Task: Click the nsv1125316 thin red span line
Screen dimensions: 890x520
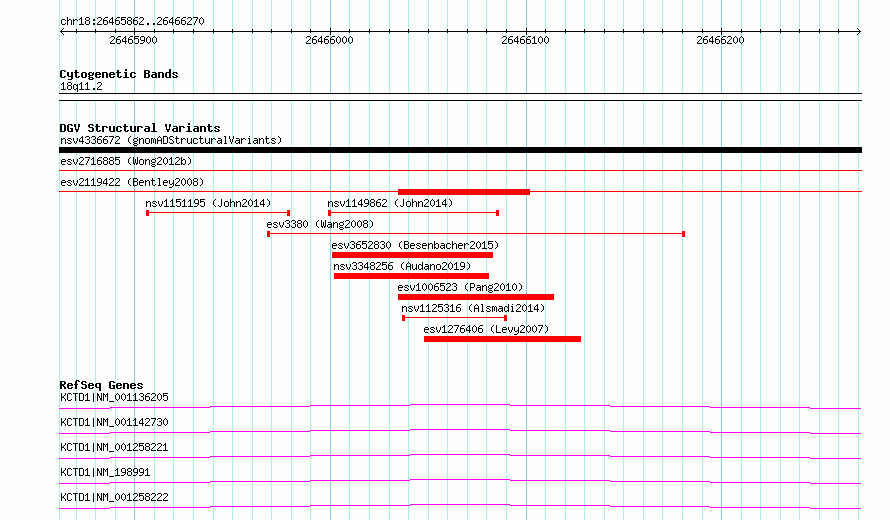Action: coord(454,318)
